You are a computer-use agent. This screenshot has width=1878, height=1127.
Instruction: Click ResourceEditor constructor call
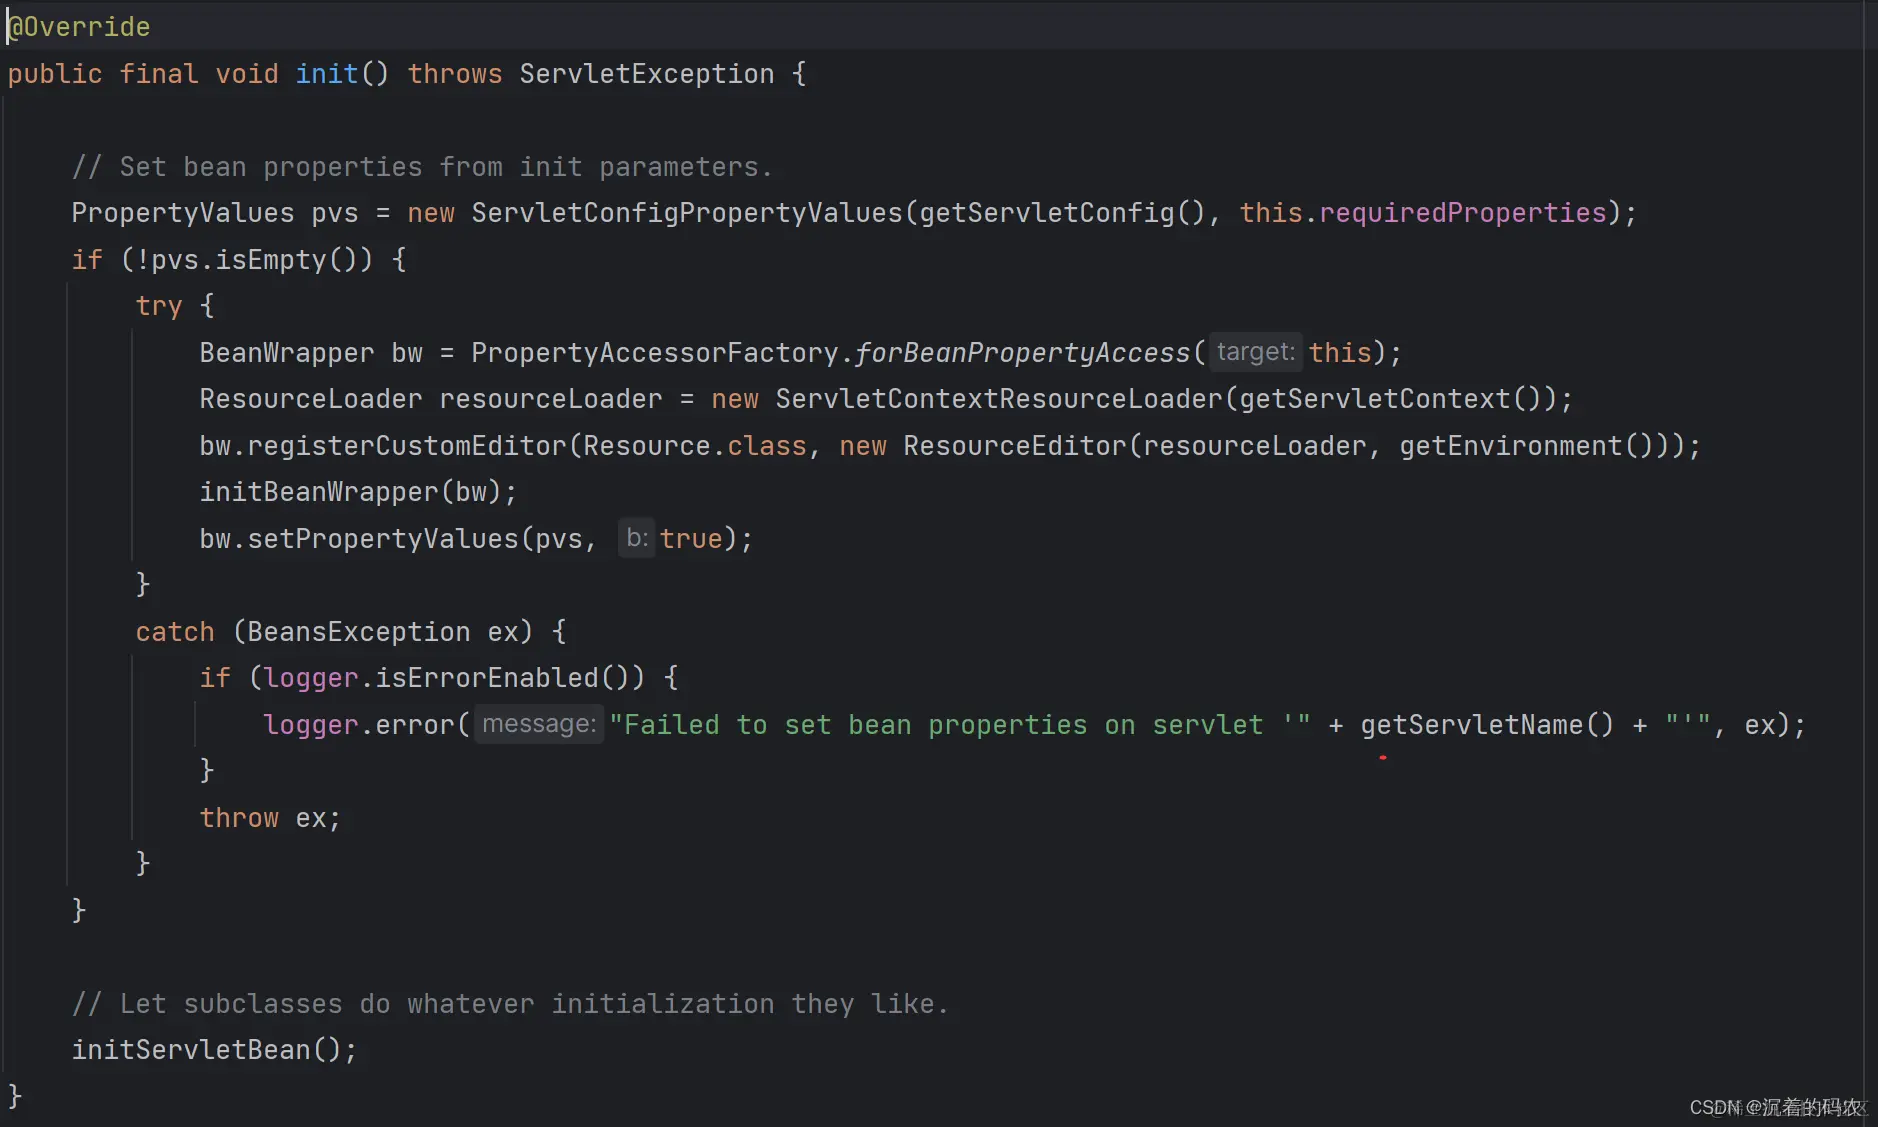(x=1014, y=446)
